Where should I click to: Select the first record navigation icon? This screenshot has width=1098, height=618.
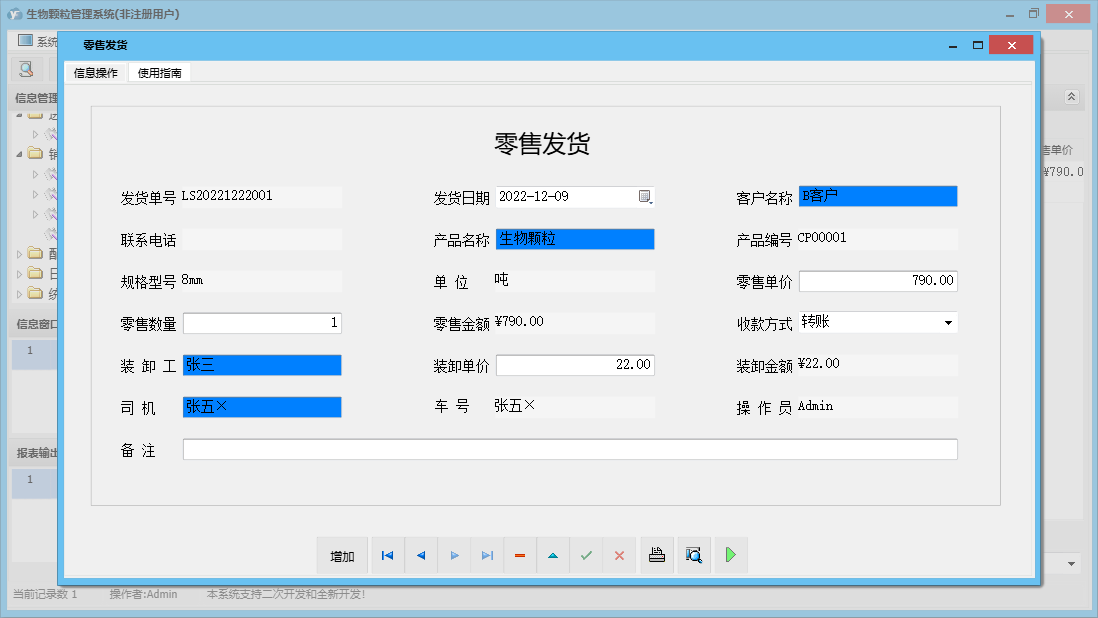[388, 555]
